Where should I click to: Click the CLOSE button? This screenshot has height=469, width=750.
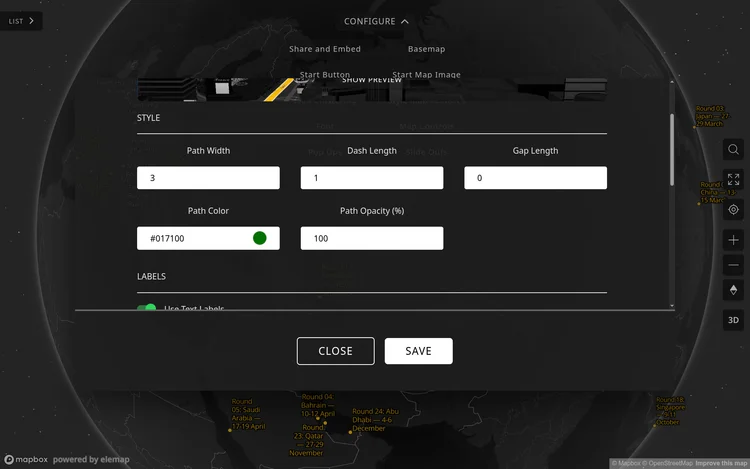pyautogui.click(x=335, y=351)
